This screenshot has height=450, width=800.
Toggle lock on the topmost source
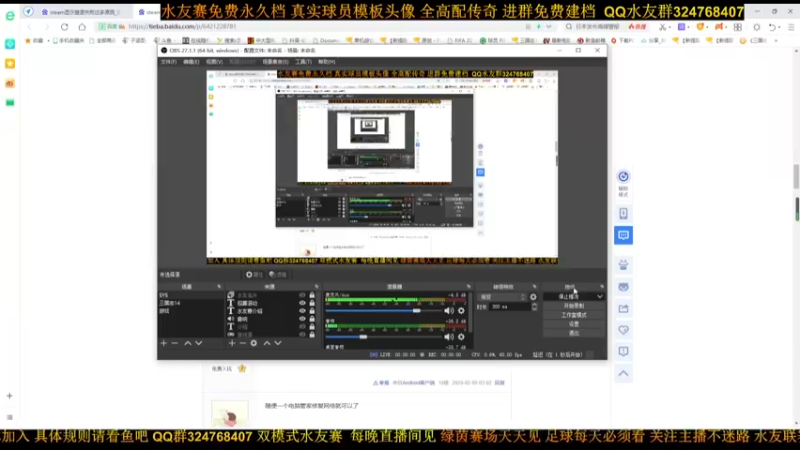[312, 295]
